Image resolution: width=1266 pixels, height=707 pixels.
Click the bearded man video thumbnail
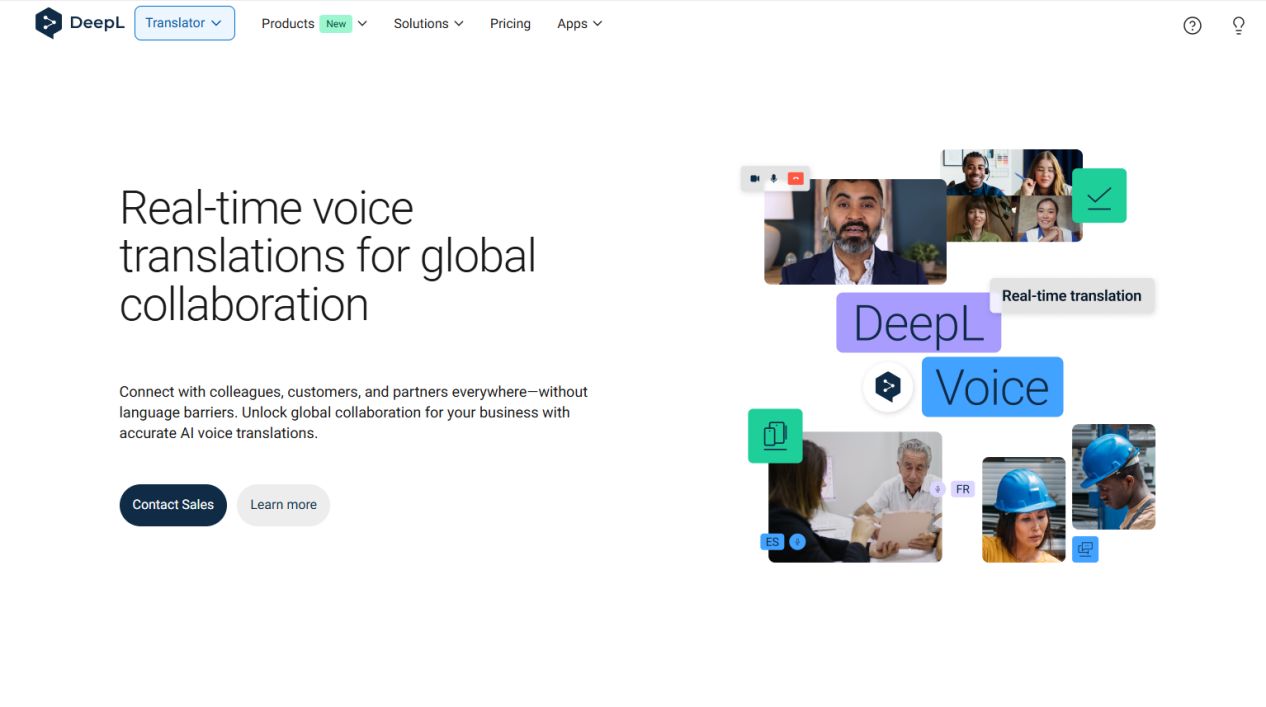(855, 232)
